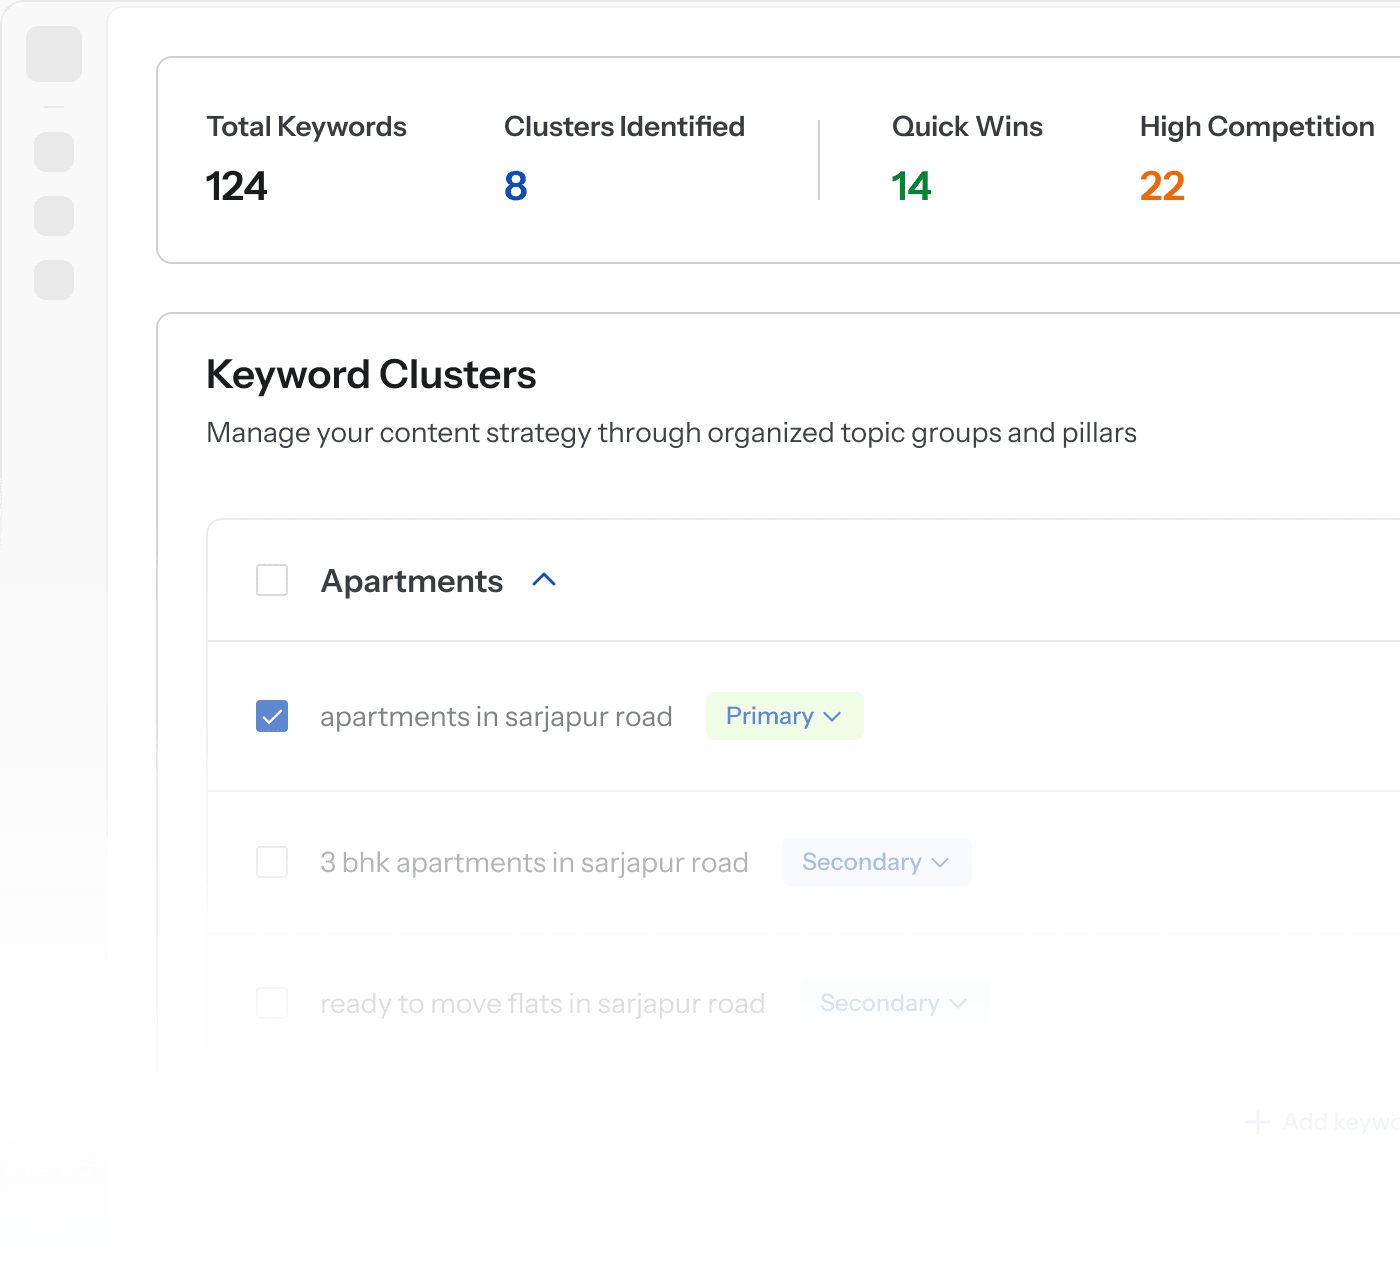The image size is (1400, 1280).
Task: Open Secondary dropdown for ready to move flats
Action: click(895, 1003)
